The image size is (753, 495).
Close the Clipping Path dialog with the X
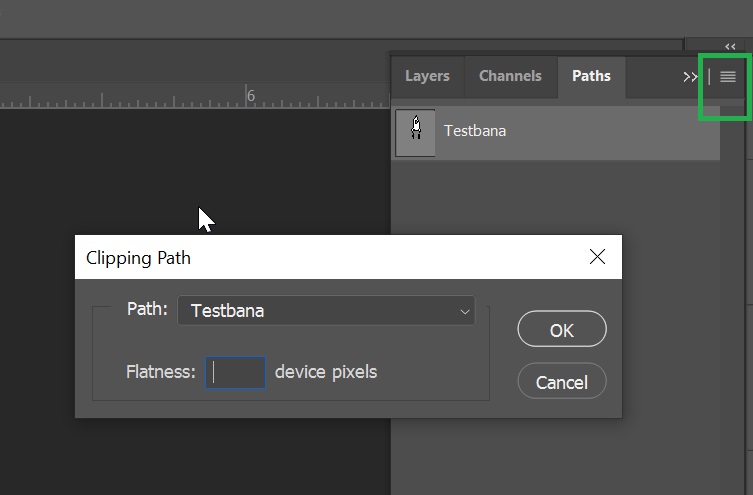point(597,257)
